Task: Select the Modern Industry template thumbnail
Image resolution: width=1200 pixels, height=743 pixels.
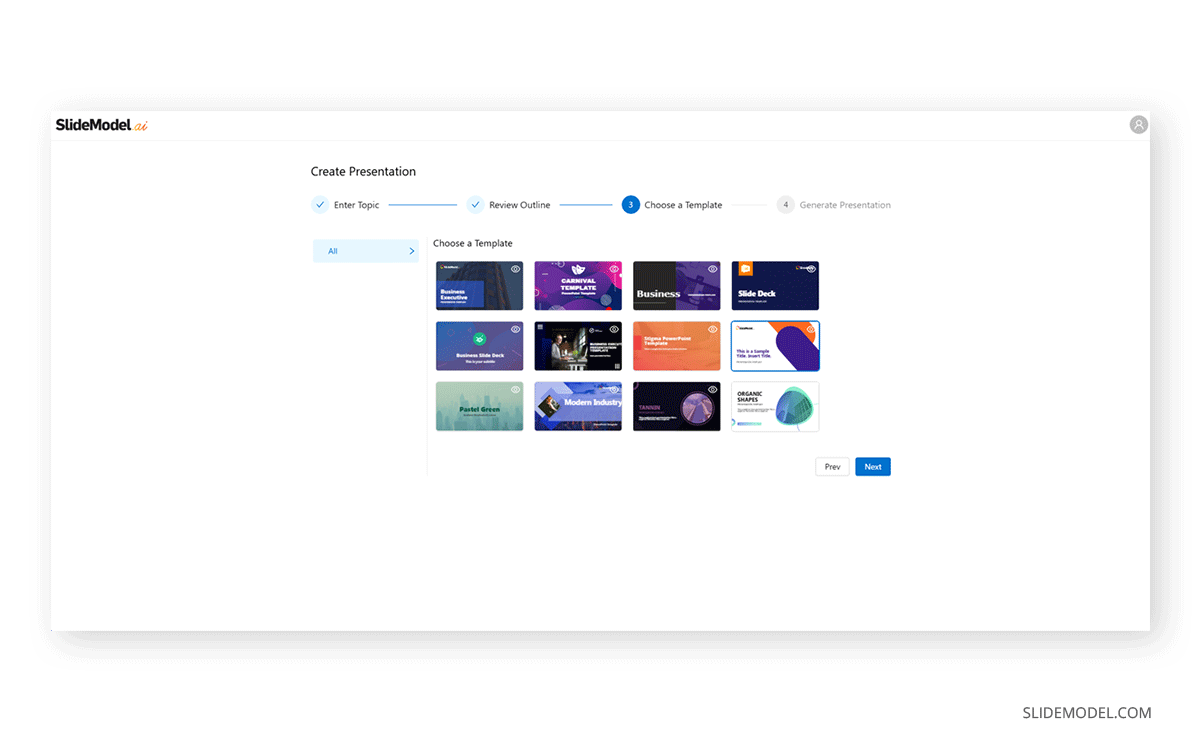Action: coord(578,406)
